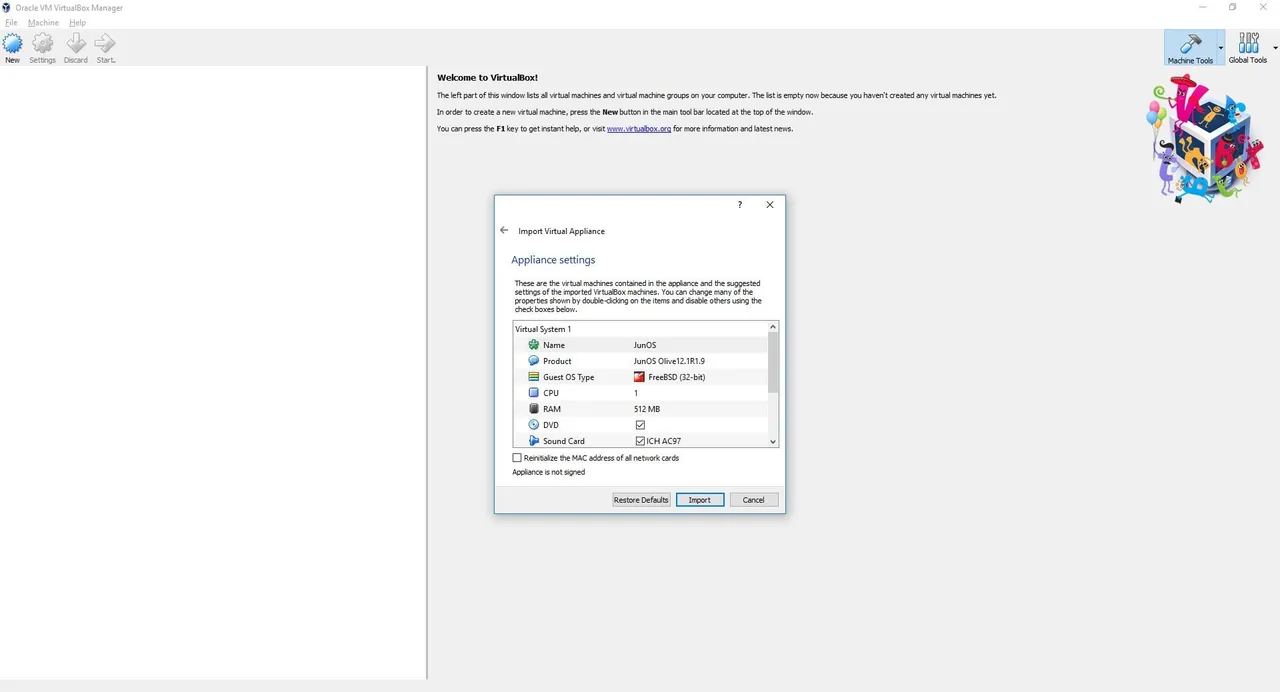This screenshot has height=692, width=1280.
Task: Restore down the main window
Action: coord(1232,7)
